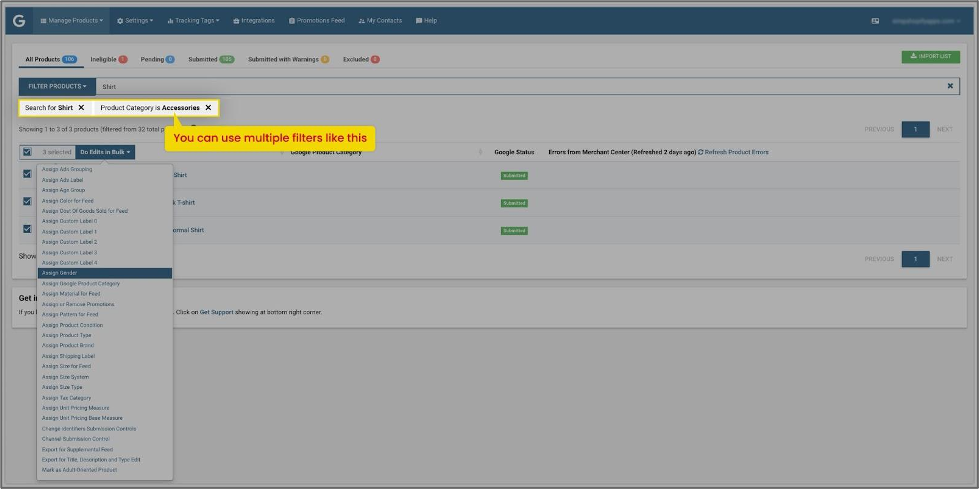This screenshot has width=979, height=489.
Task: Uncheck the third product row checkbox
Action: [x=27, y=229]
